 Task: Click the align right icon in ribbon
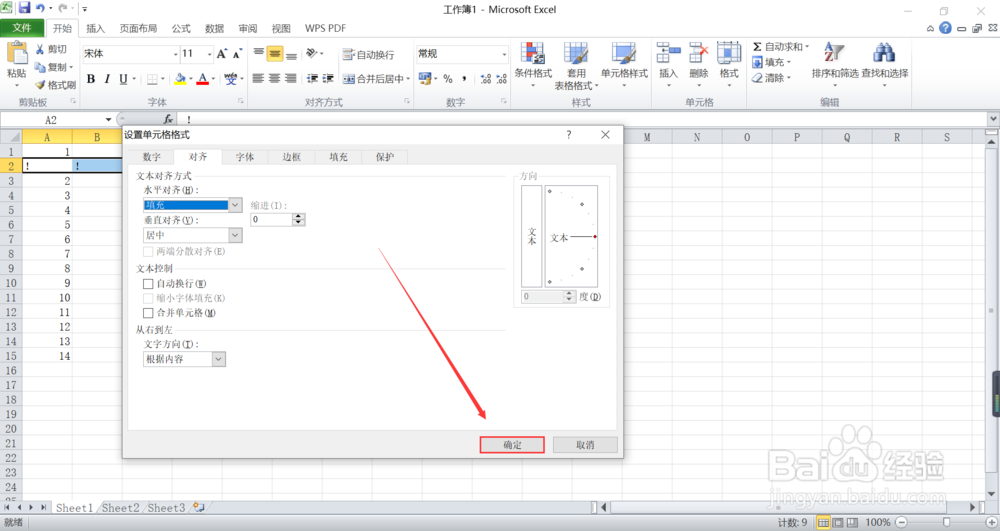point(291,78)
